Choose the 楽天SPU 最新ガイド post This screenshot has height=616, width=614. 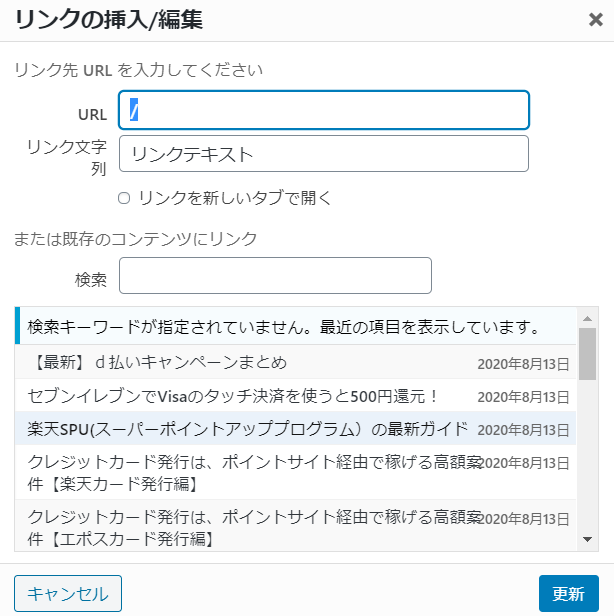coord(295,429)
